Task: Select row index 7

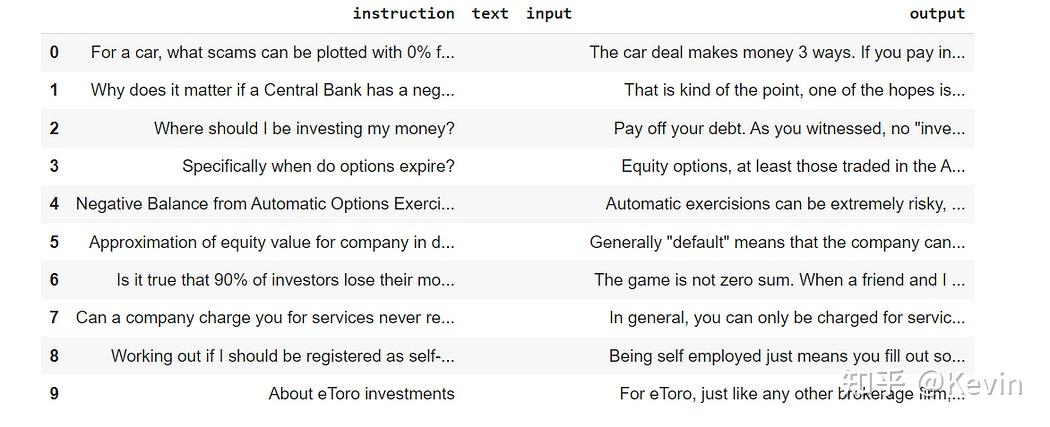Action: (54, 318)
